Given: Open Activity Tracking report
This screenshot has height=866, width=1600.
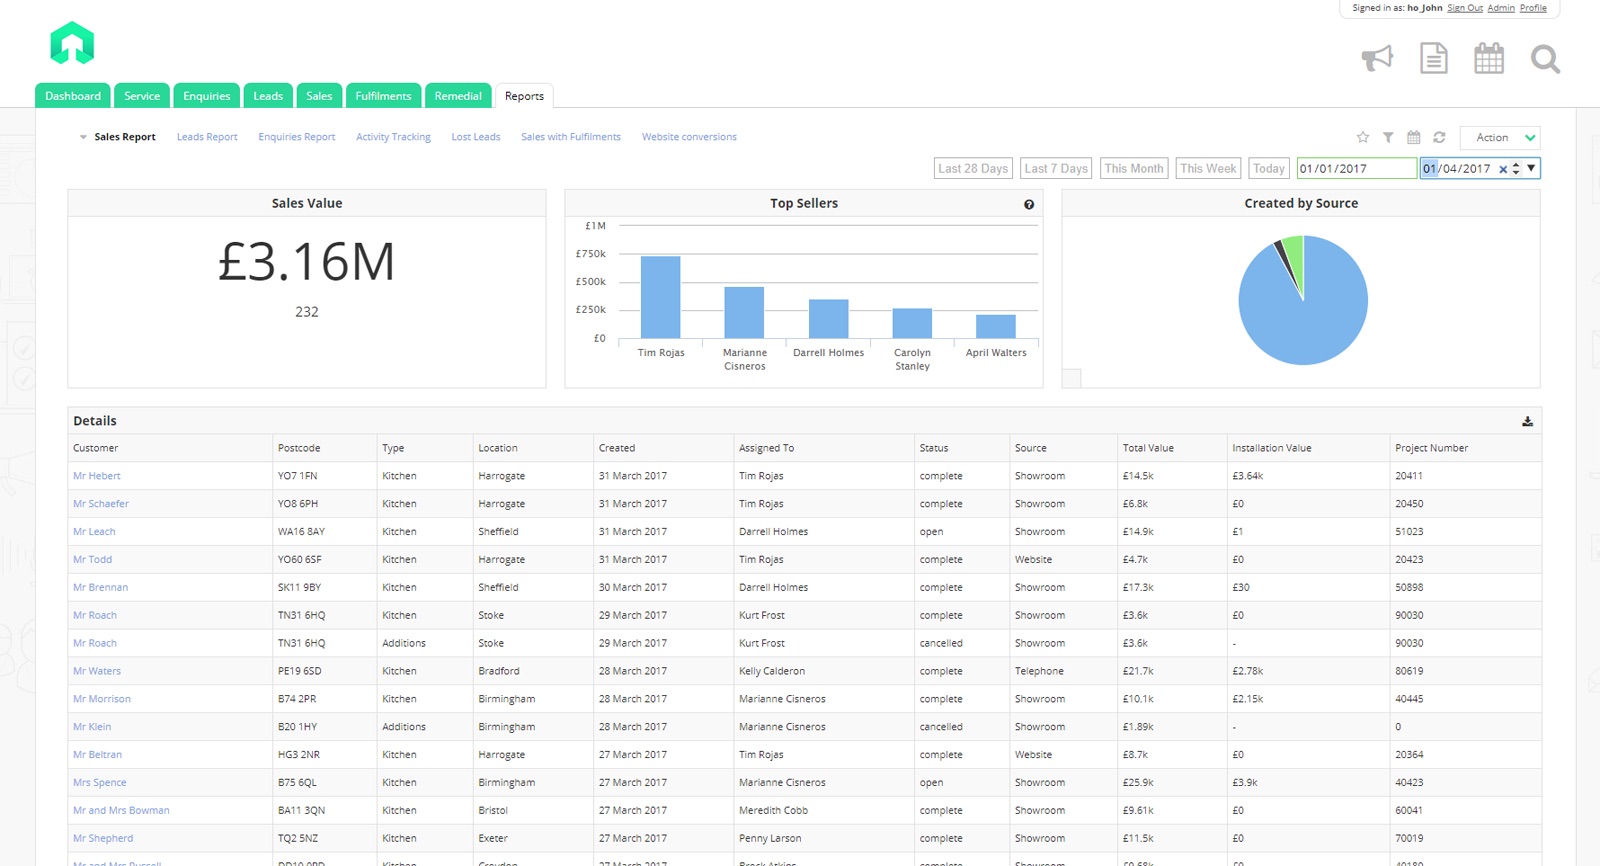Looking at the screenshot, I should (x=393, y=137).
